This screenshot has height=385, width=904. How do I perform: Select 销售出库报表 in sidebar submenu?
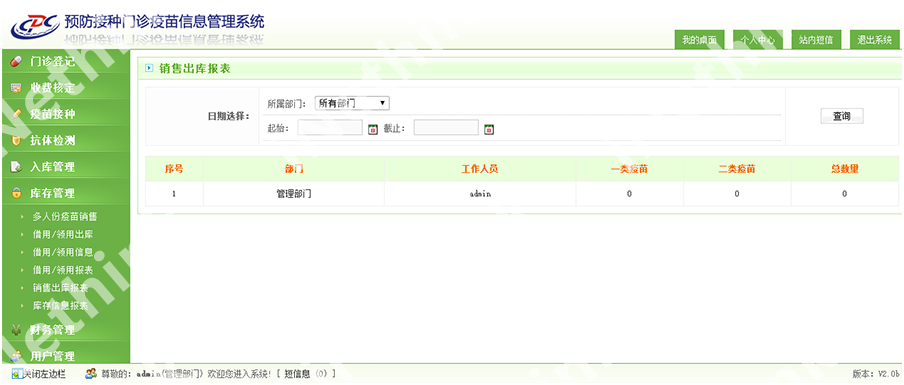(61, 288)
